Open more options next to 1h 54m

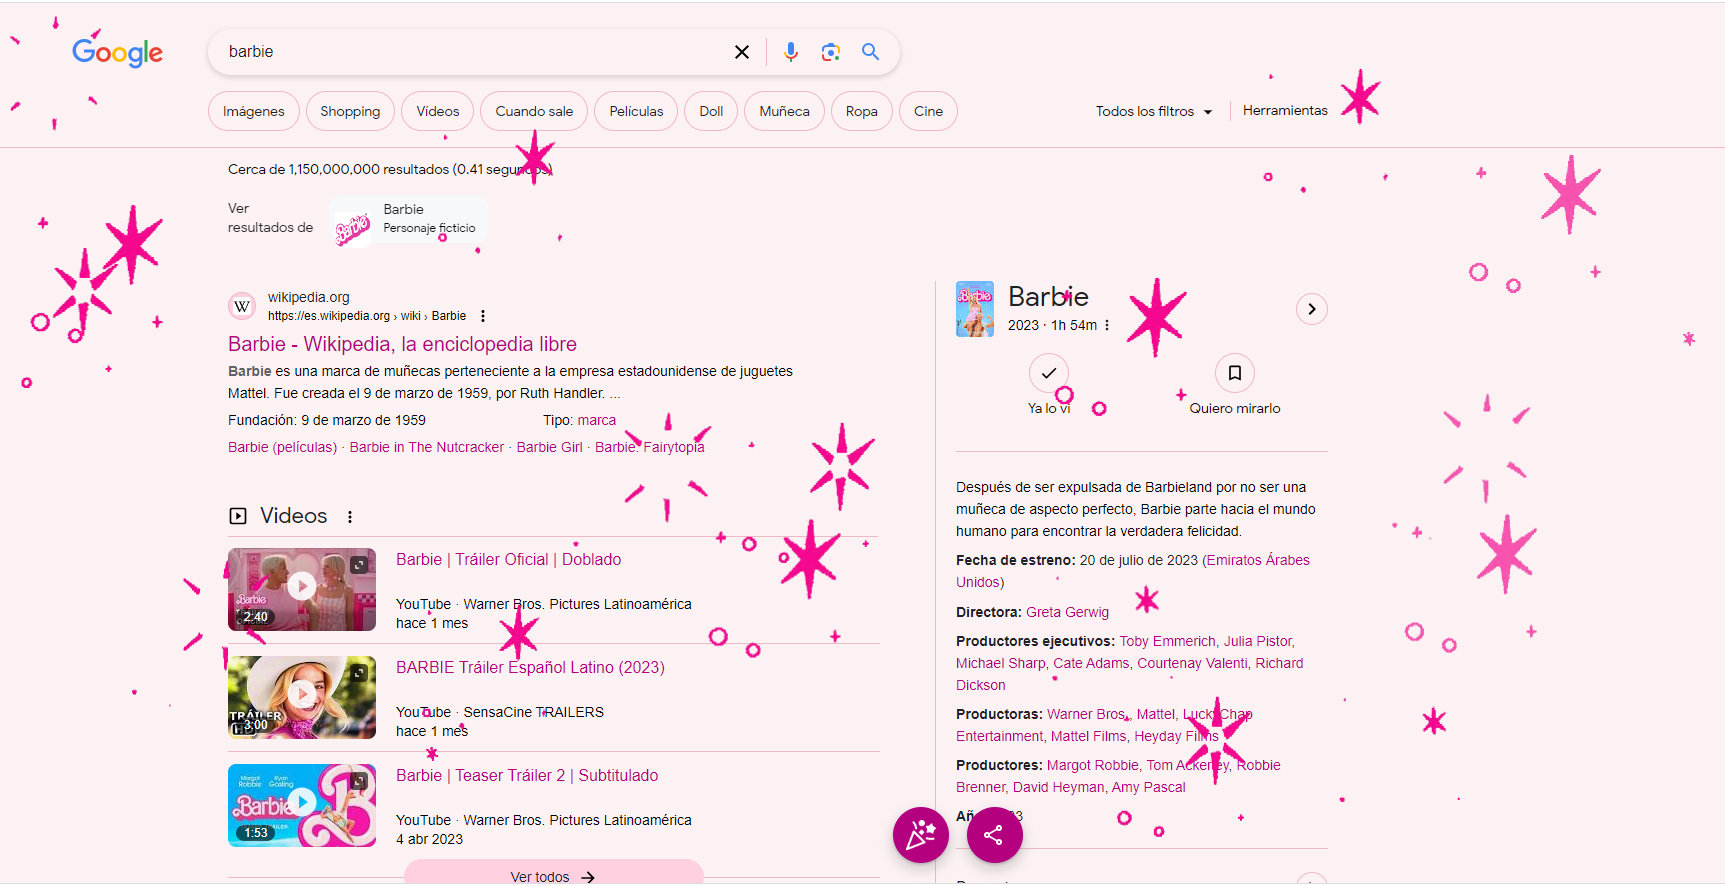[1107, 325]
